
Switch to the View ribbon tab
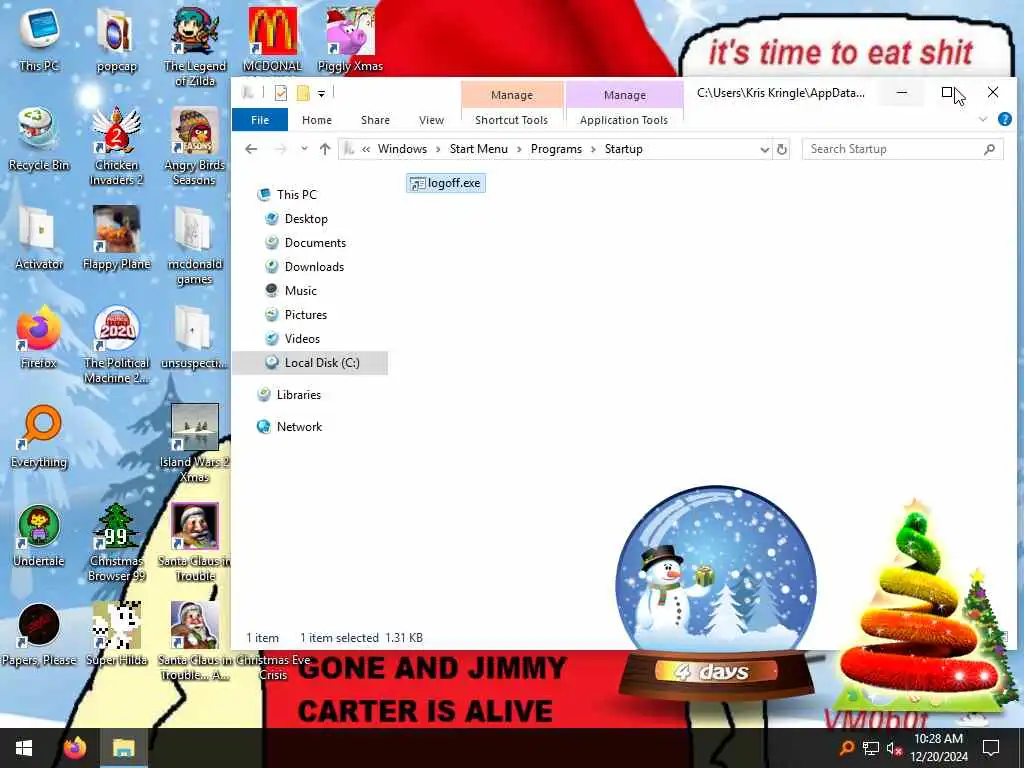[x=431, y=120]
